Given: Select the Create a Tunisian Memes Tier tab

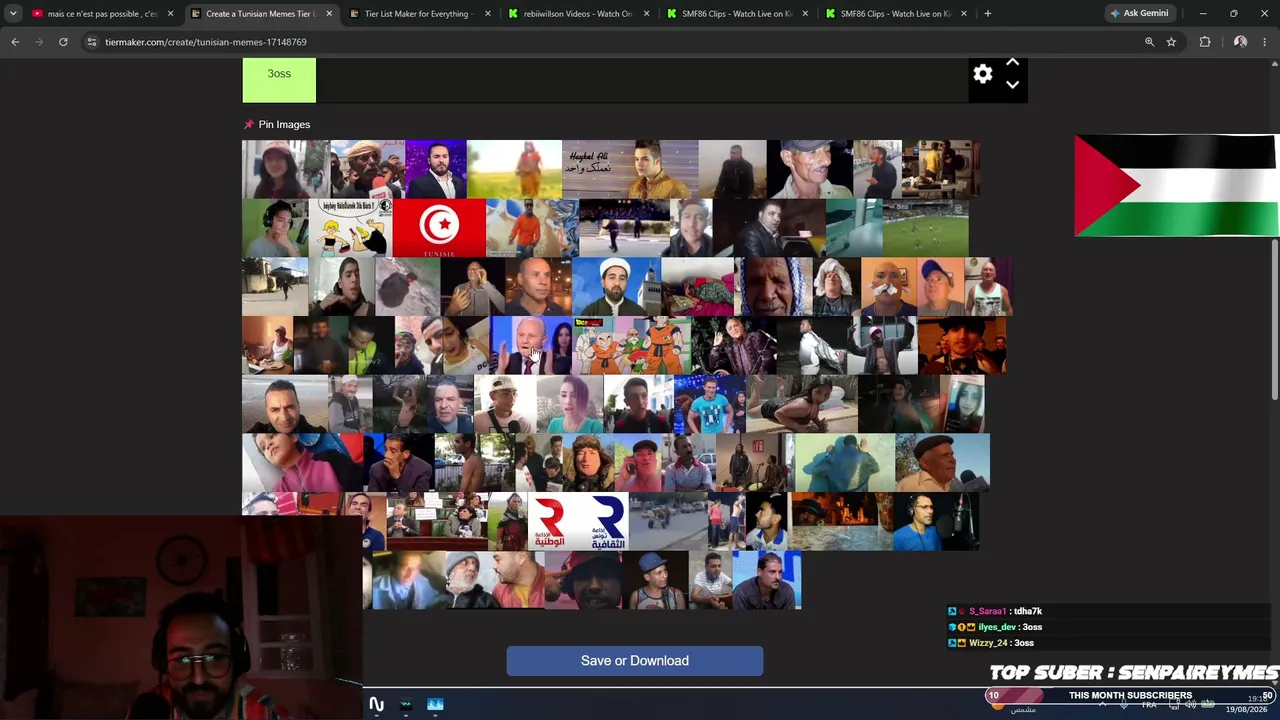Looking at the screenshot, I should tap(260, 14).
